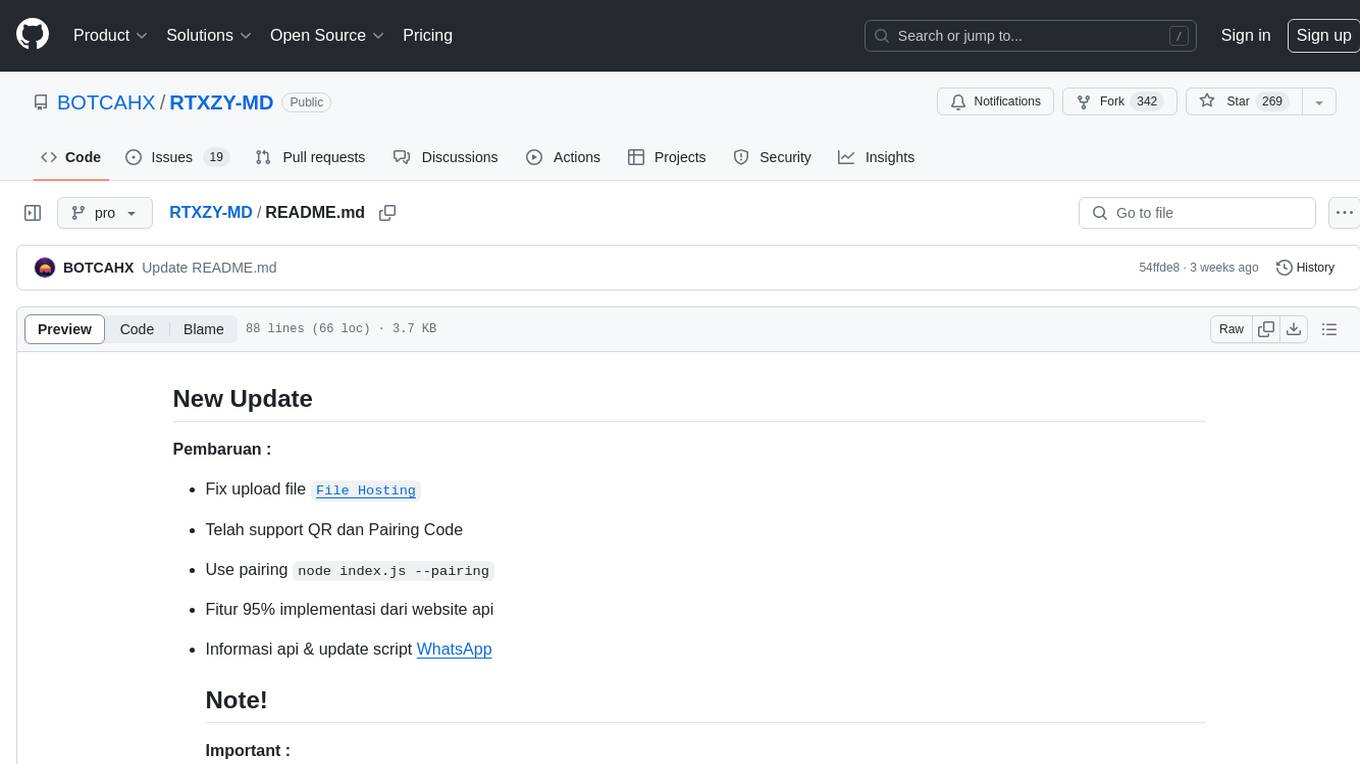Screen dimensions: 1360x764
Task: Open commit 54ffde8
Action: pos(1159,268)
